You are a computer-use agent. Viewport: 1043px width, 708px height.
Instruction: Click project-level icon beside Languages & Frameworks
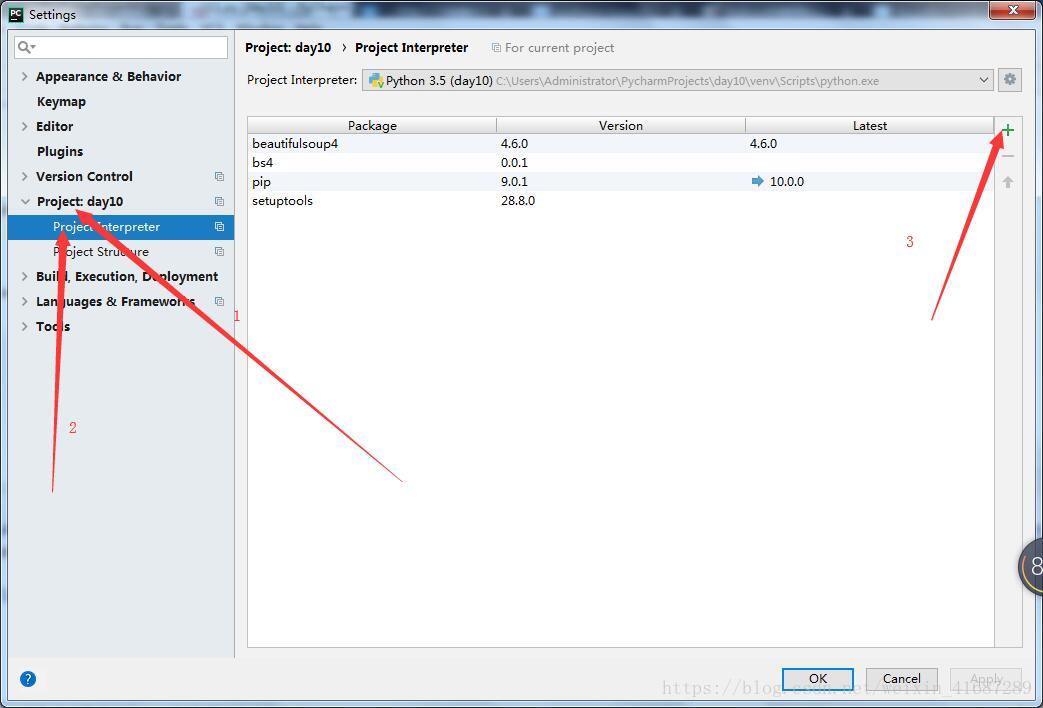219,301
